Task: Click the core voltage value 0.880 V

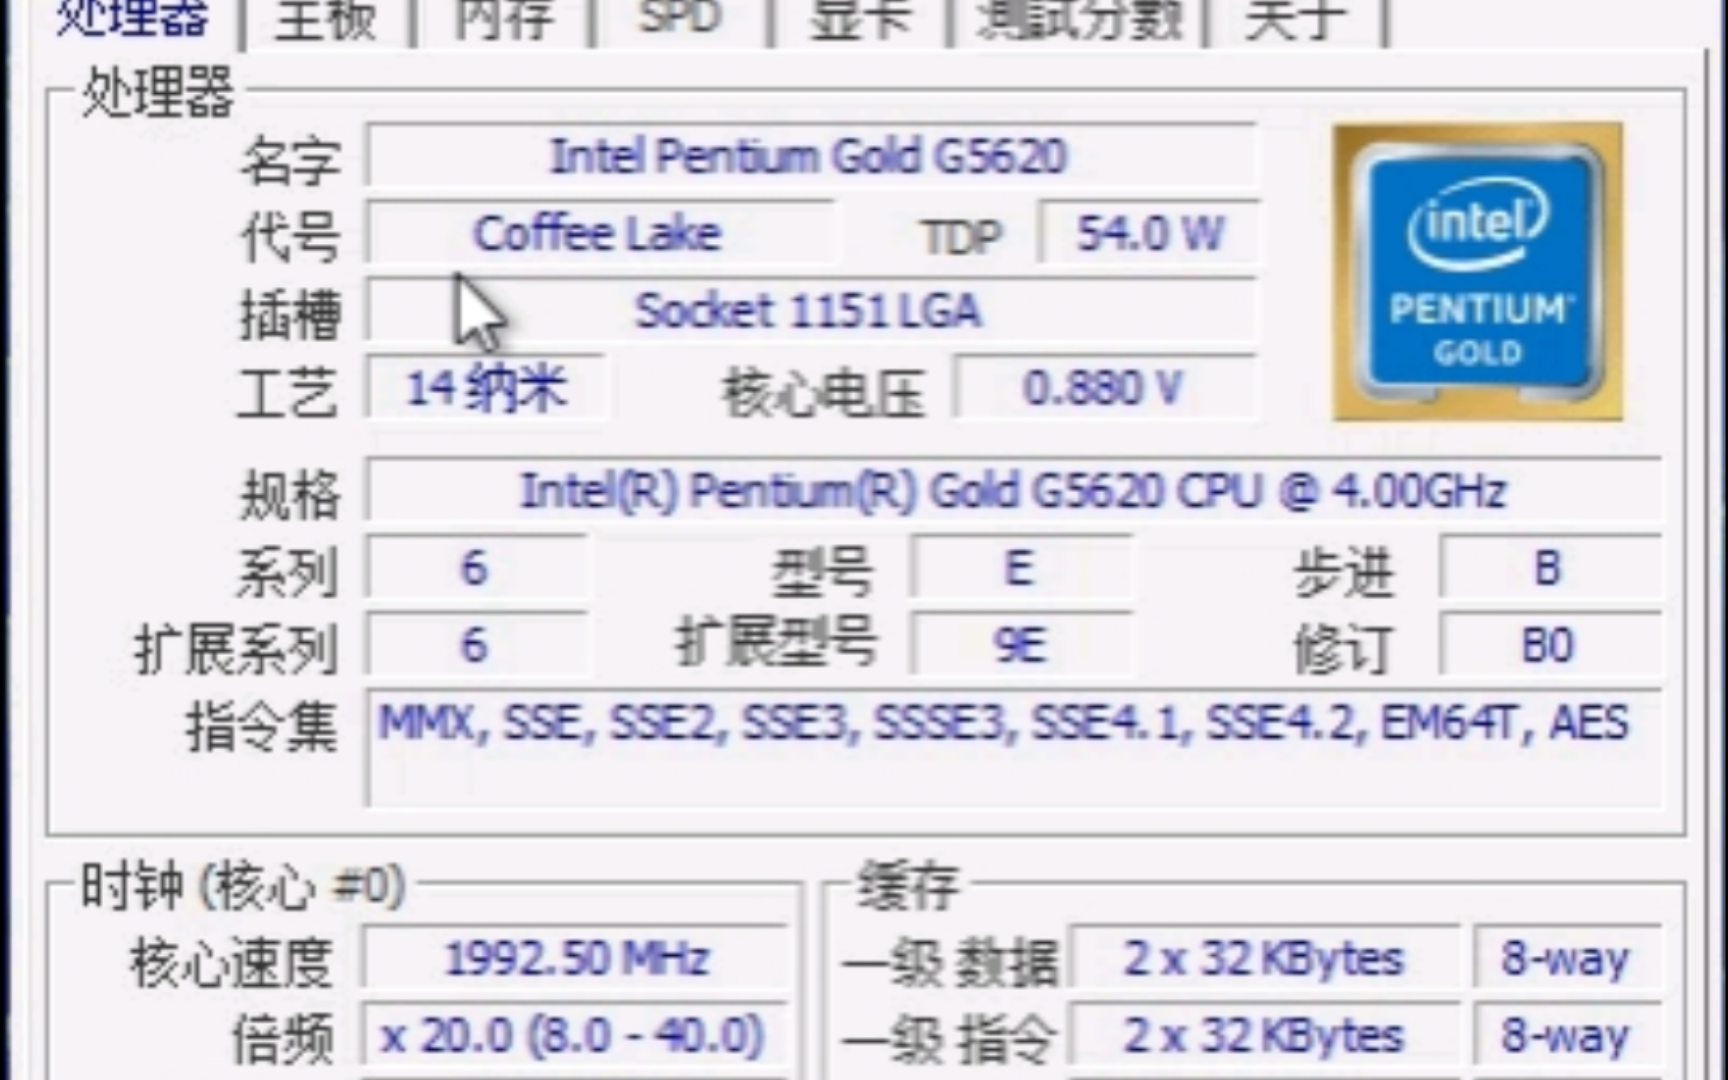Action: click(x=1105, y=388)
